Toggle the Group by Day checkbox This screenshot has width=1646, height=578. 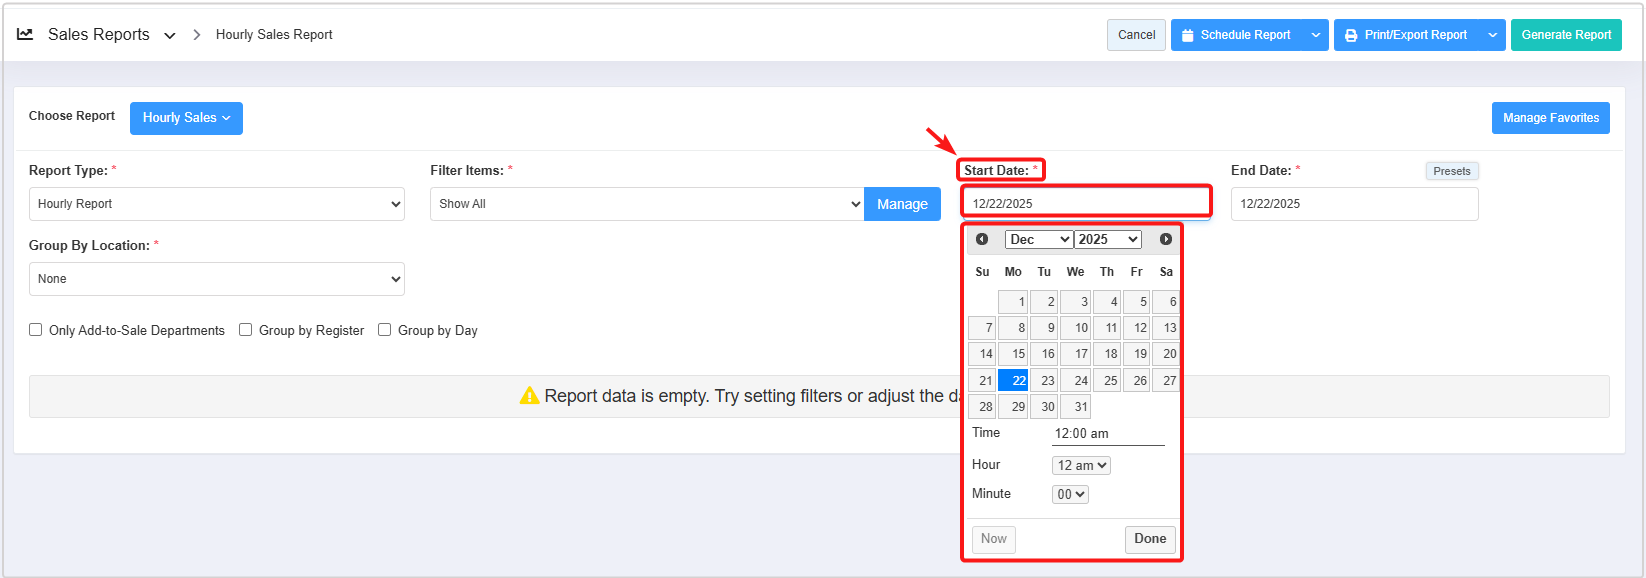point(384,330)
